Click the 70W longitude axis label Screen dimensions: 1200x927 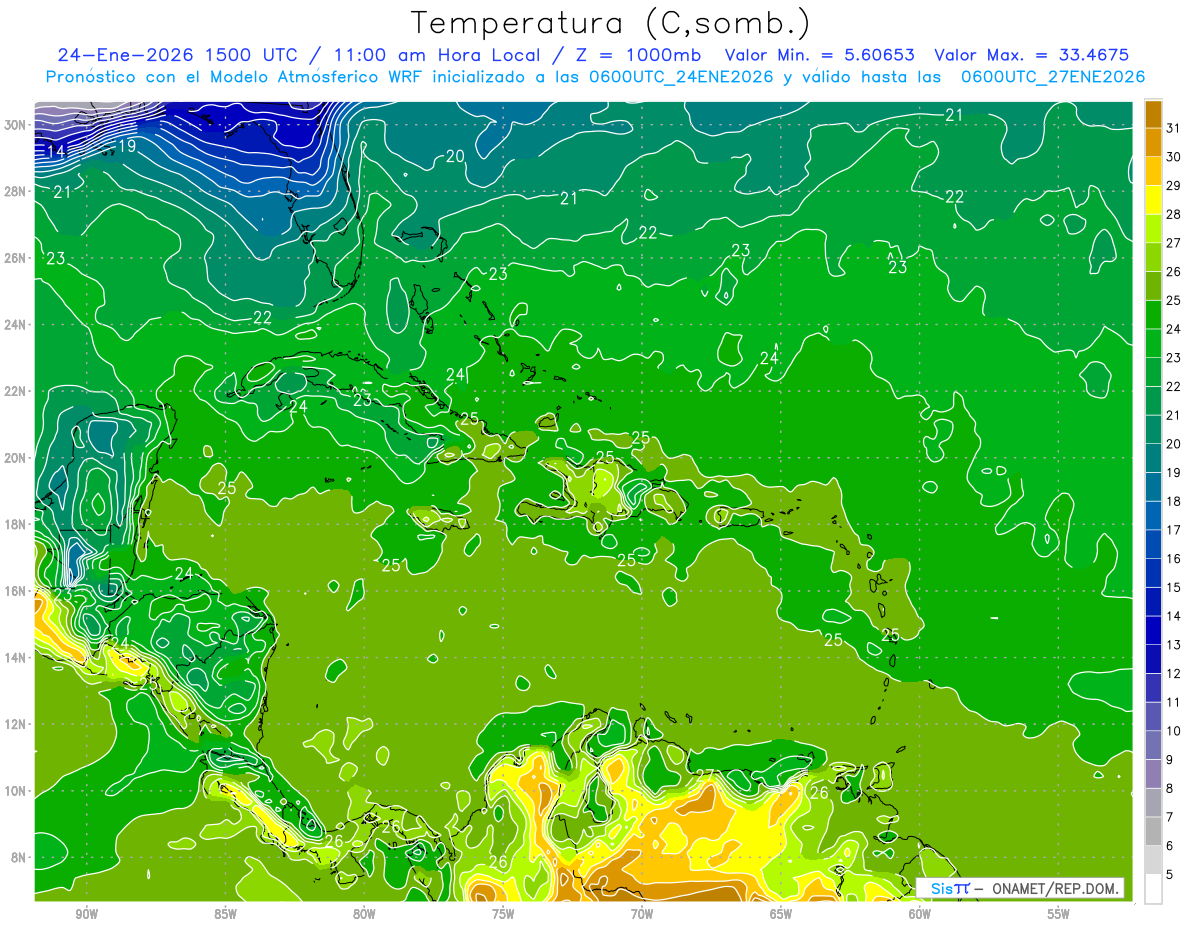click(642, 914)
